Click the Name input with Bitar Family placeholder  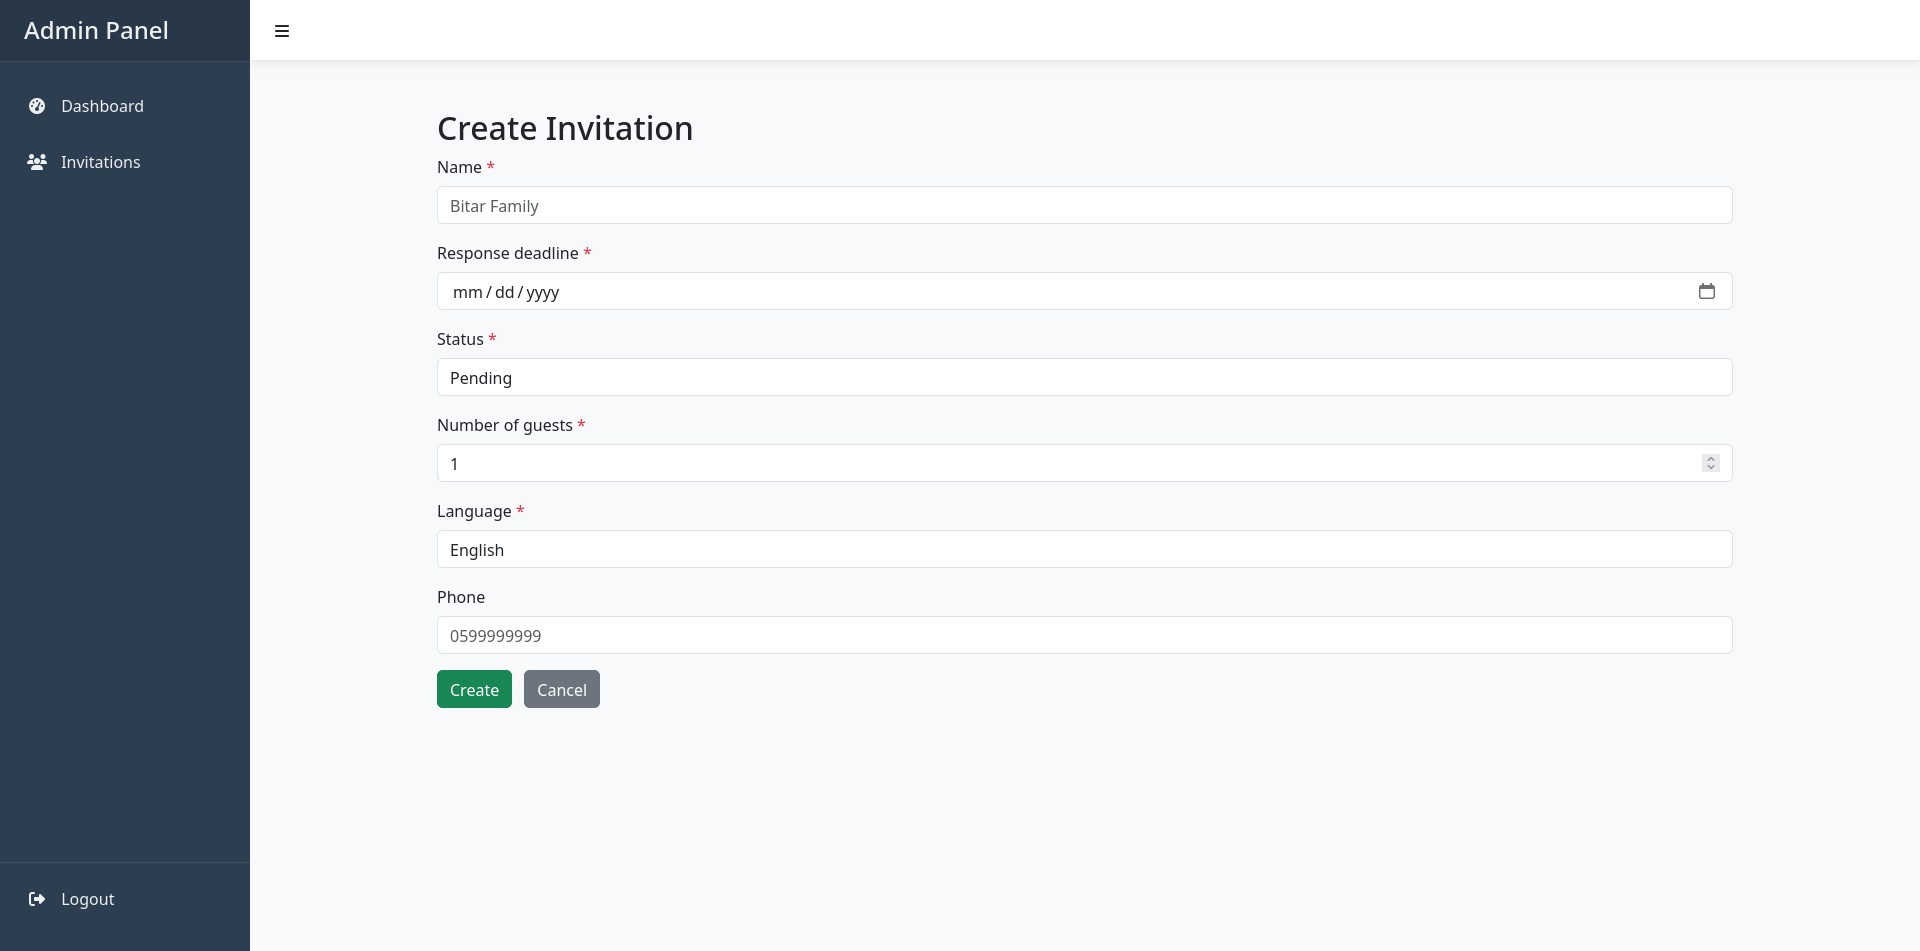point(1084,205)
